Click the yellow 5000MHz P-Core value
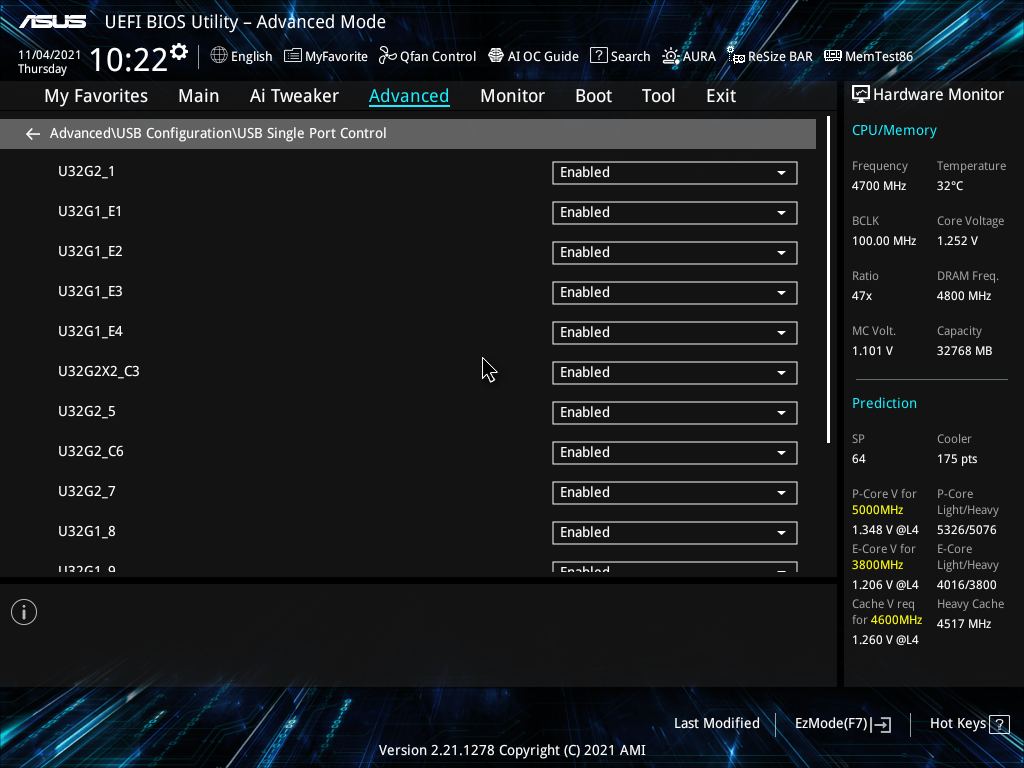 (877, 510)
